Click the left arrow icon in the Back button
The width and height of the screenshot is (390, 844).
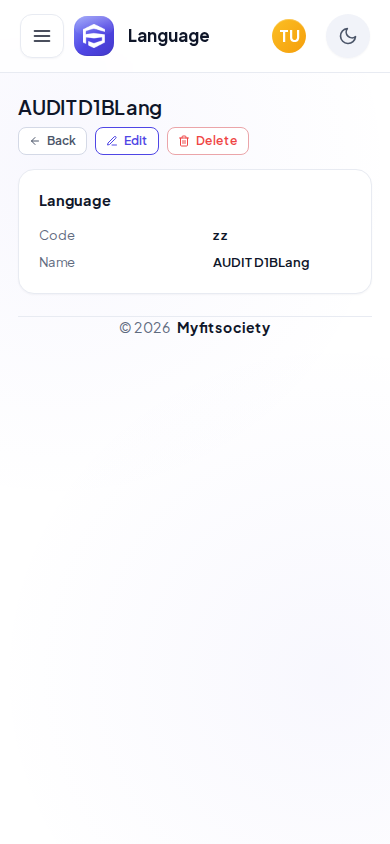(x=35, y=141)
